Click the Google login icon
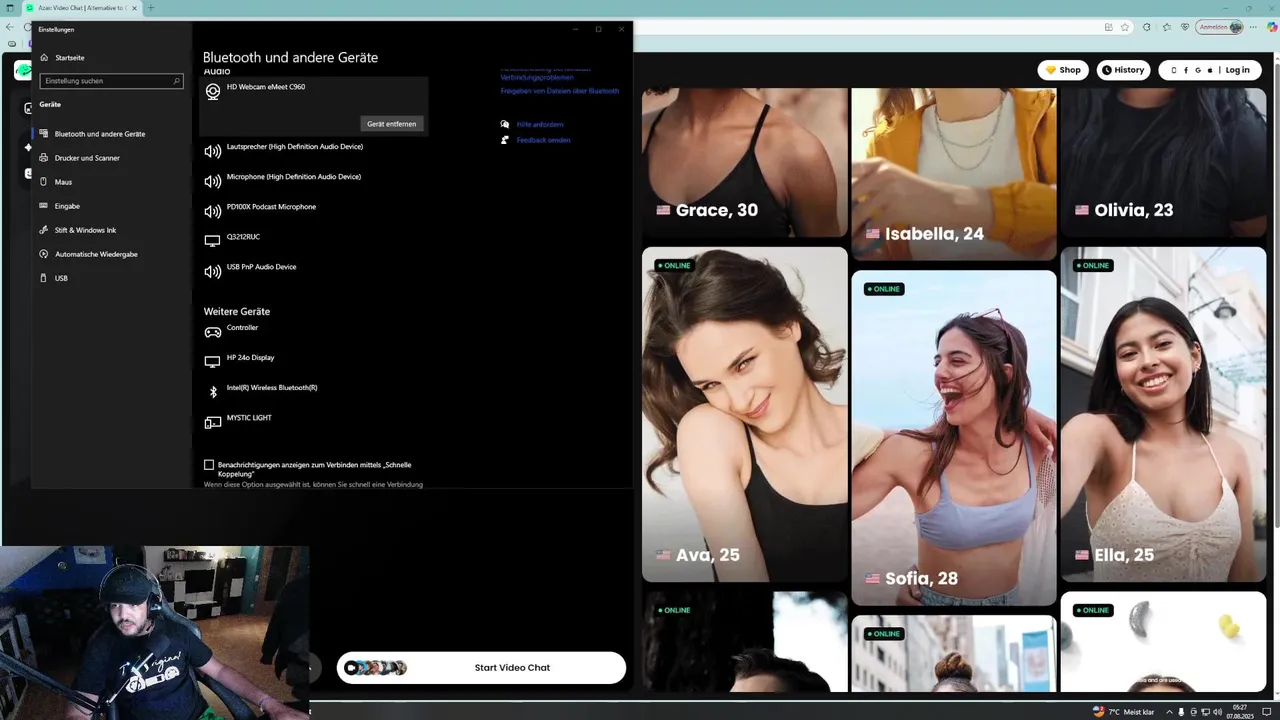Screen dimensions: 1280x720 point(1198,70)
